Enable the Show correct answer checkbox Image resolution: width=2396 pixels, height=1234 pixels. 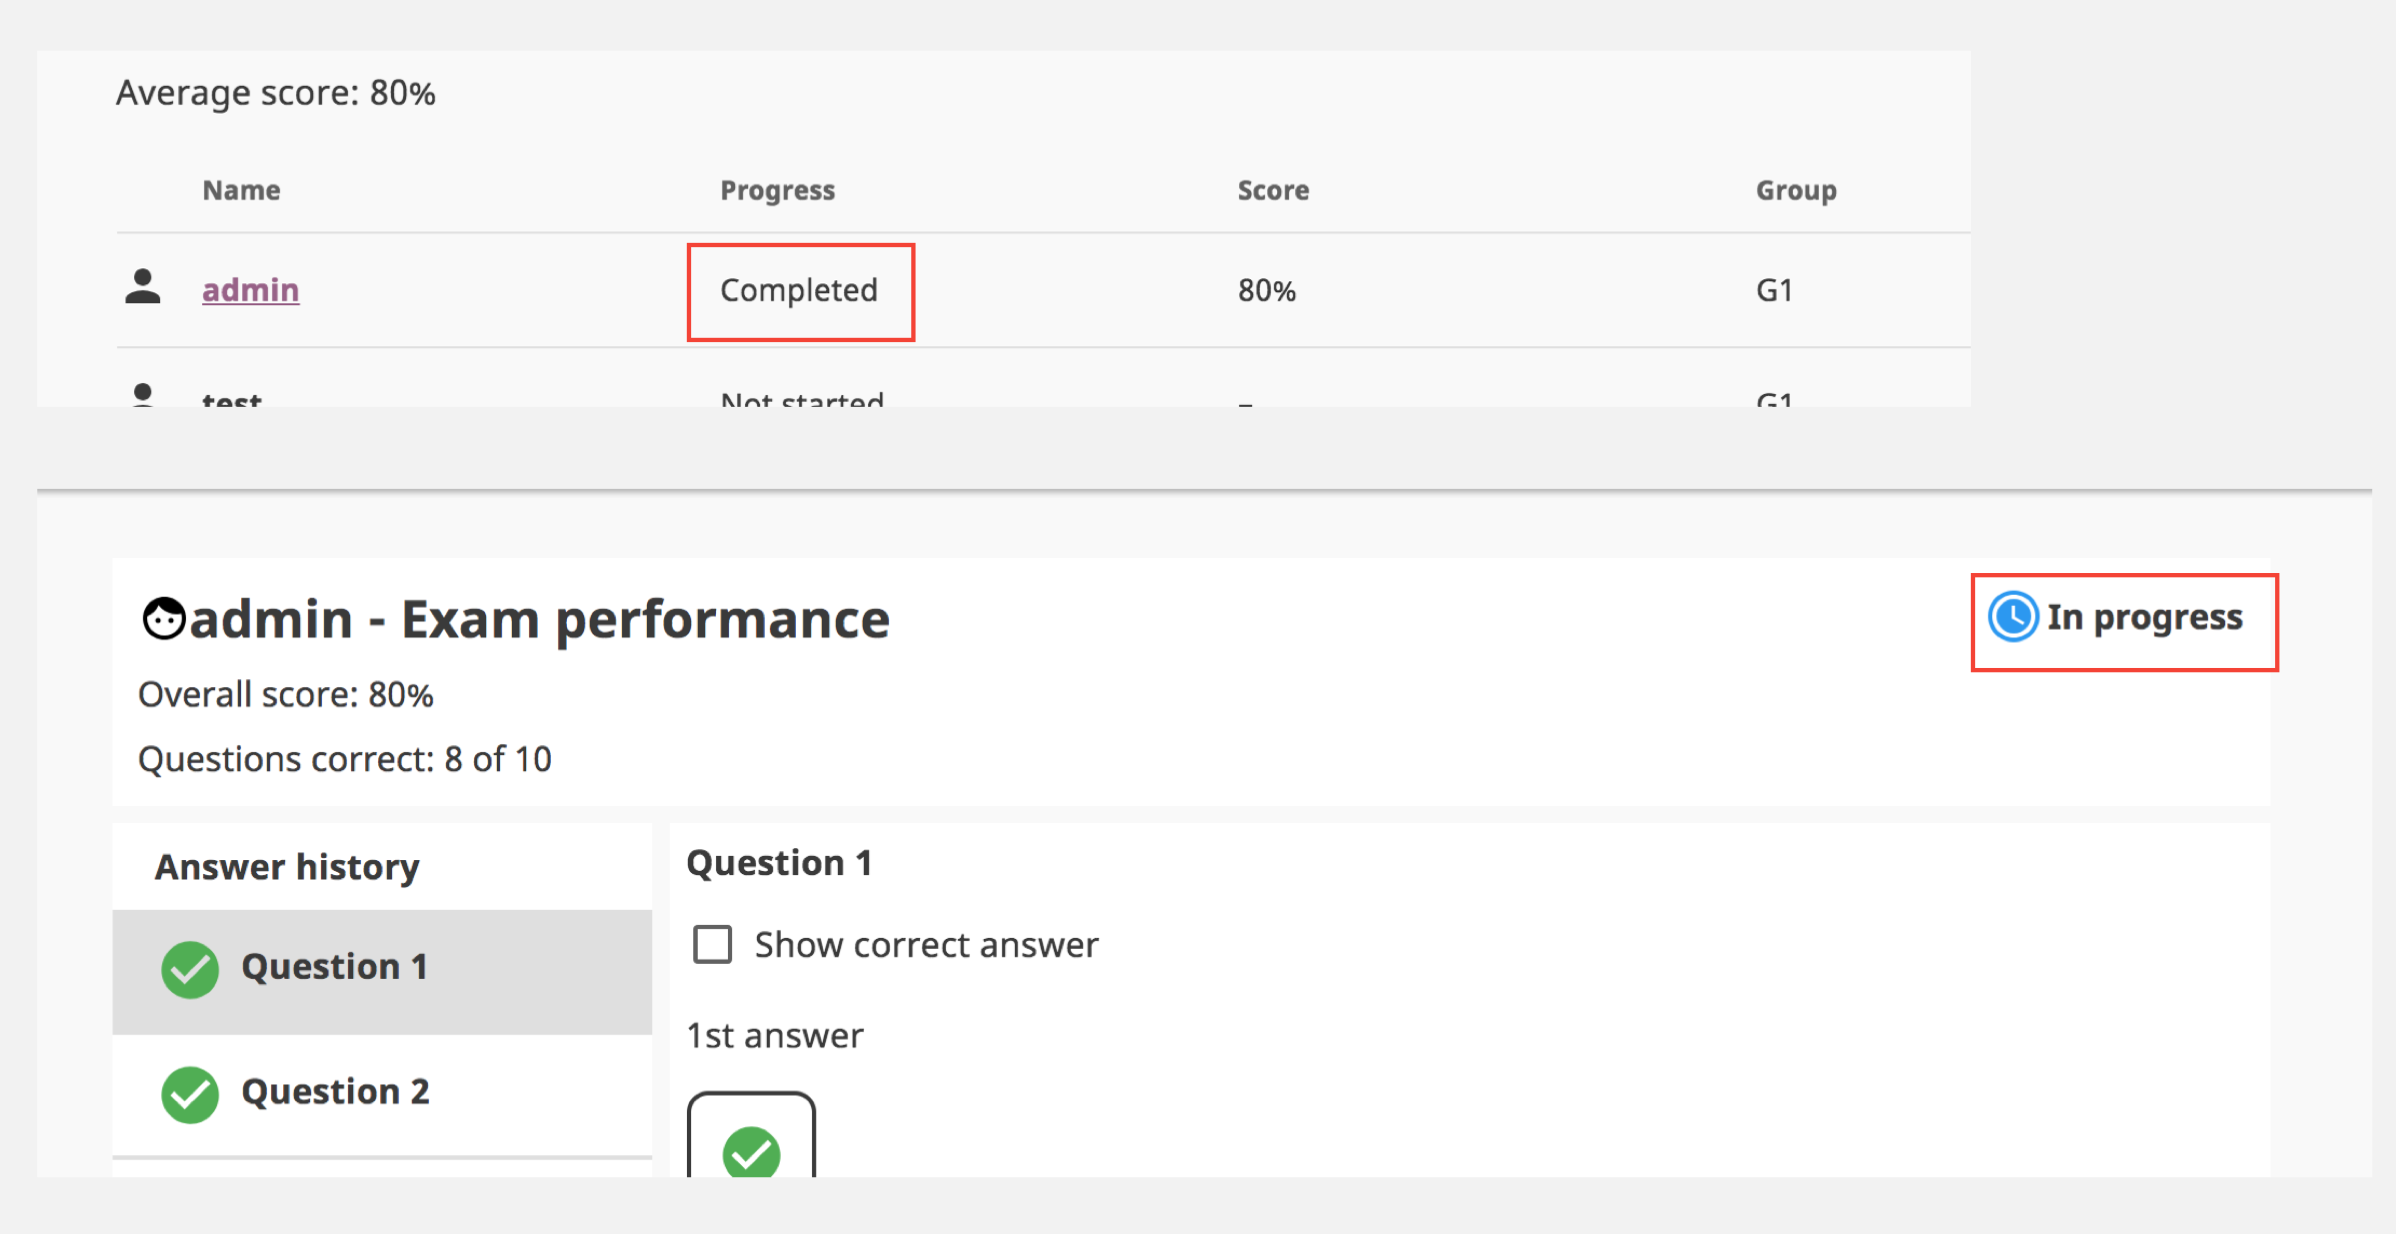711,944
